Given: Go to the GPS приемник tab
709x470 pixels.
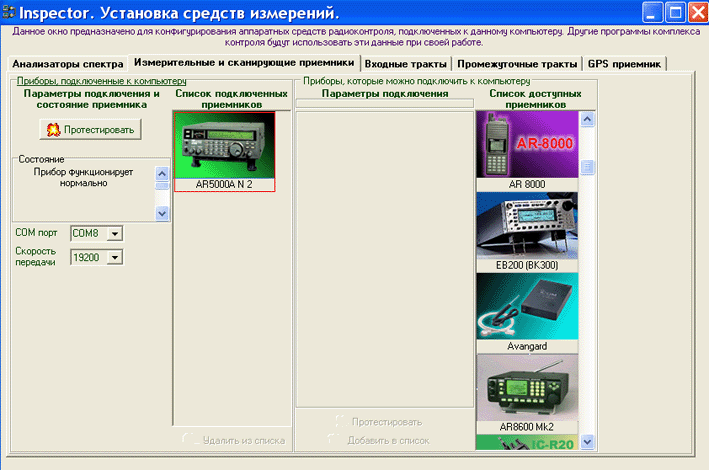Looking at the screenshot, I should click(x=624, y=64).
